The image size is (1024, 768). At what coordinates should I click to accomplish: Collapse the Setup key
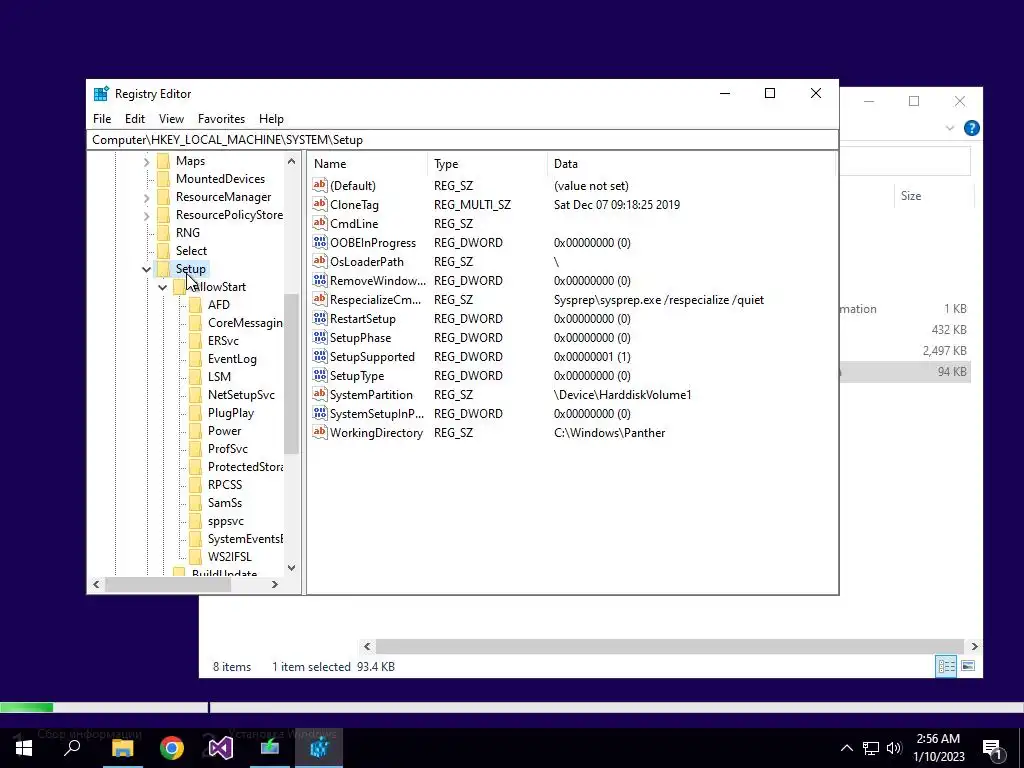(146, 269)
